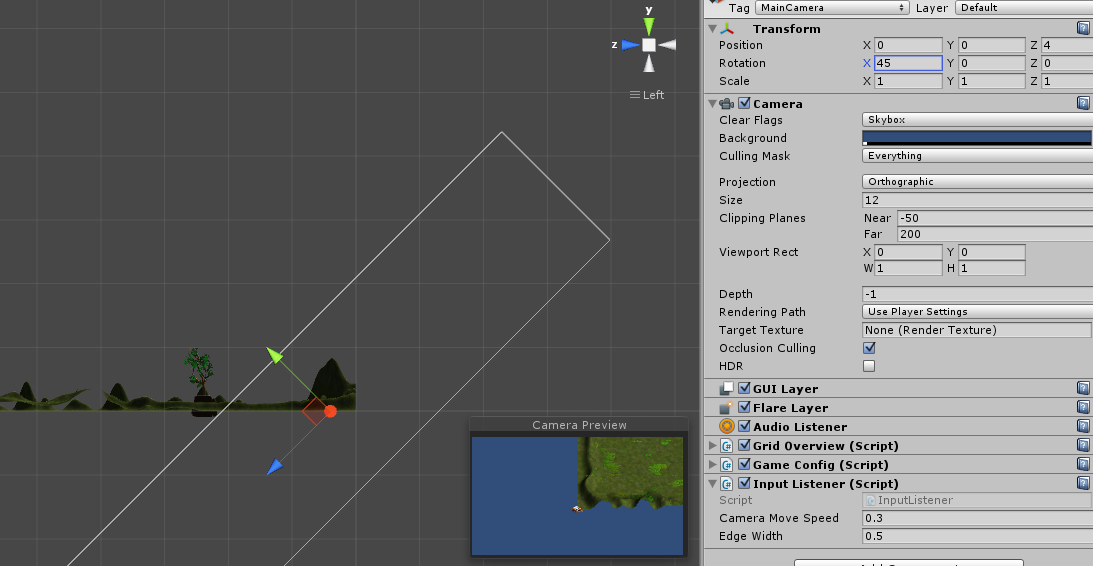Screen dimensions: 1093x566
Task: Click the center cube of the scene gizmo
Action: click(x=649, y=45)
